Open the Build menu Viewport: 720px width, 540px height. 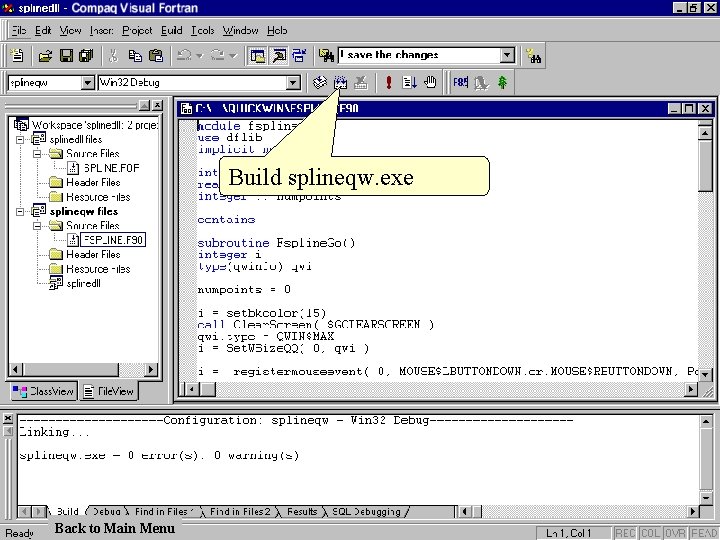coord(171,31)
